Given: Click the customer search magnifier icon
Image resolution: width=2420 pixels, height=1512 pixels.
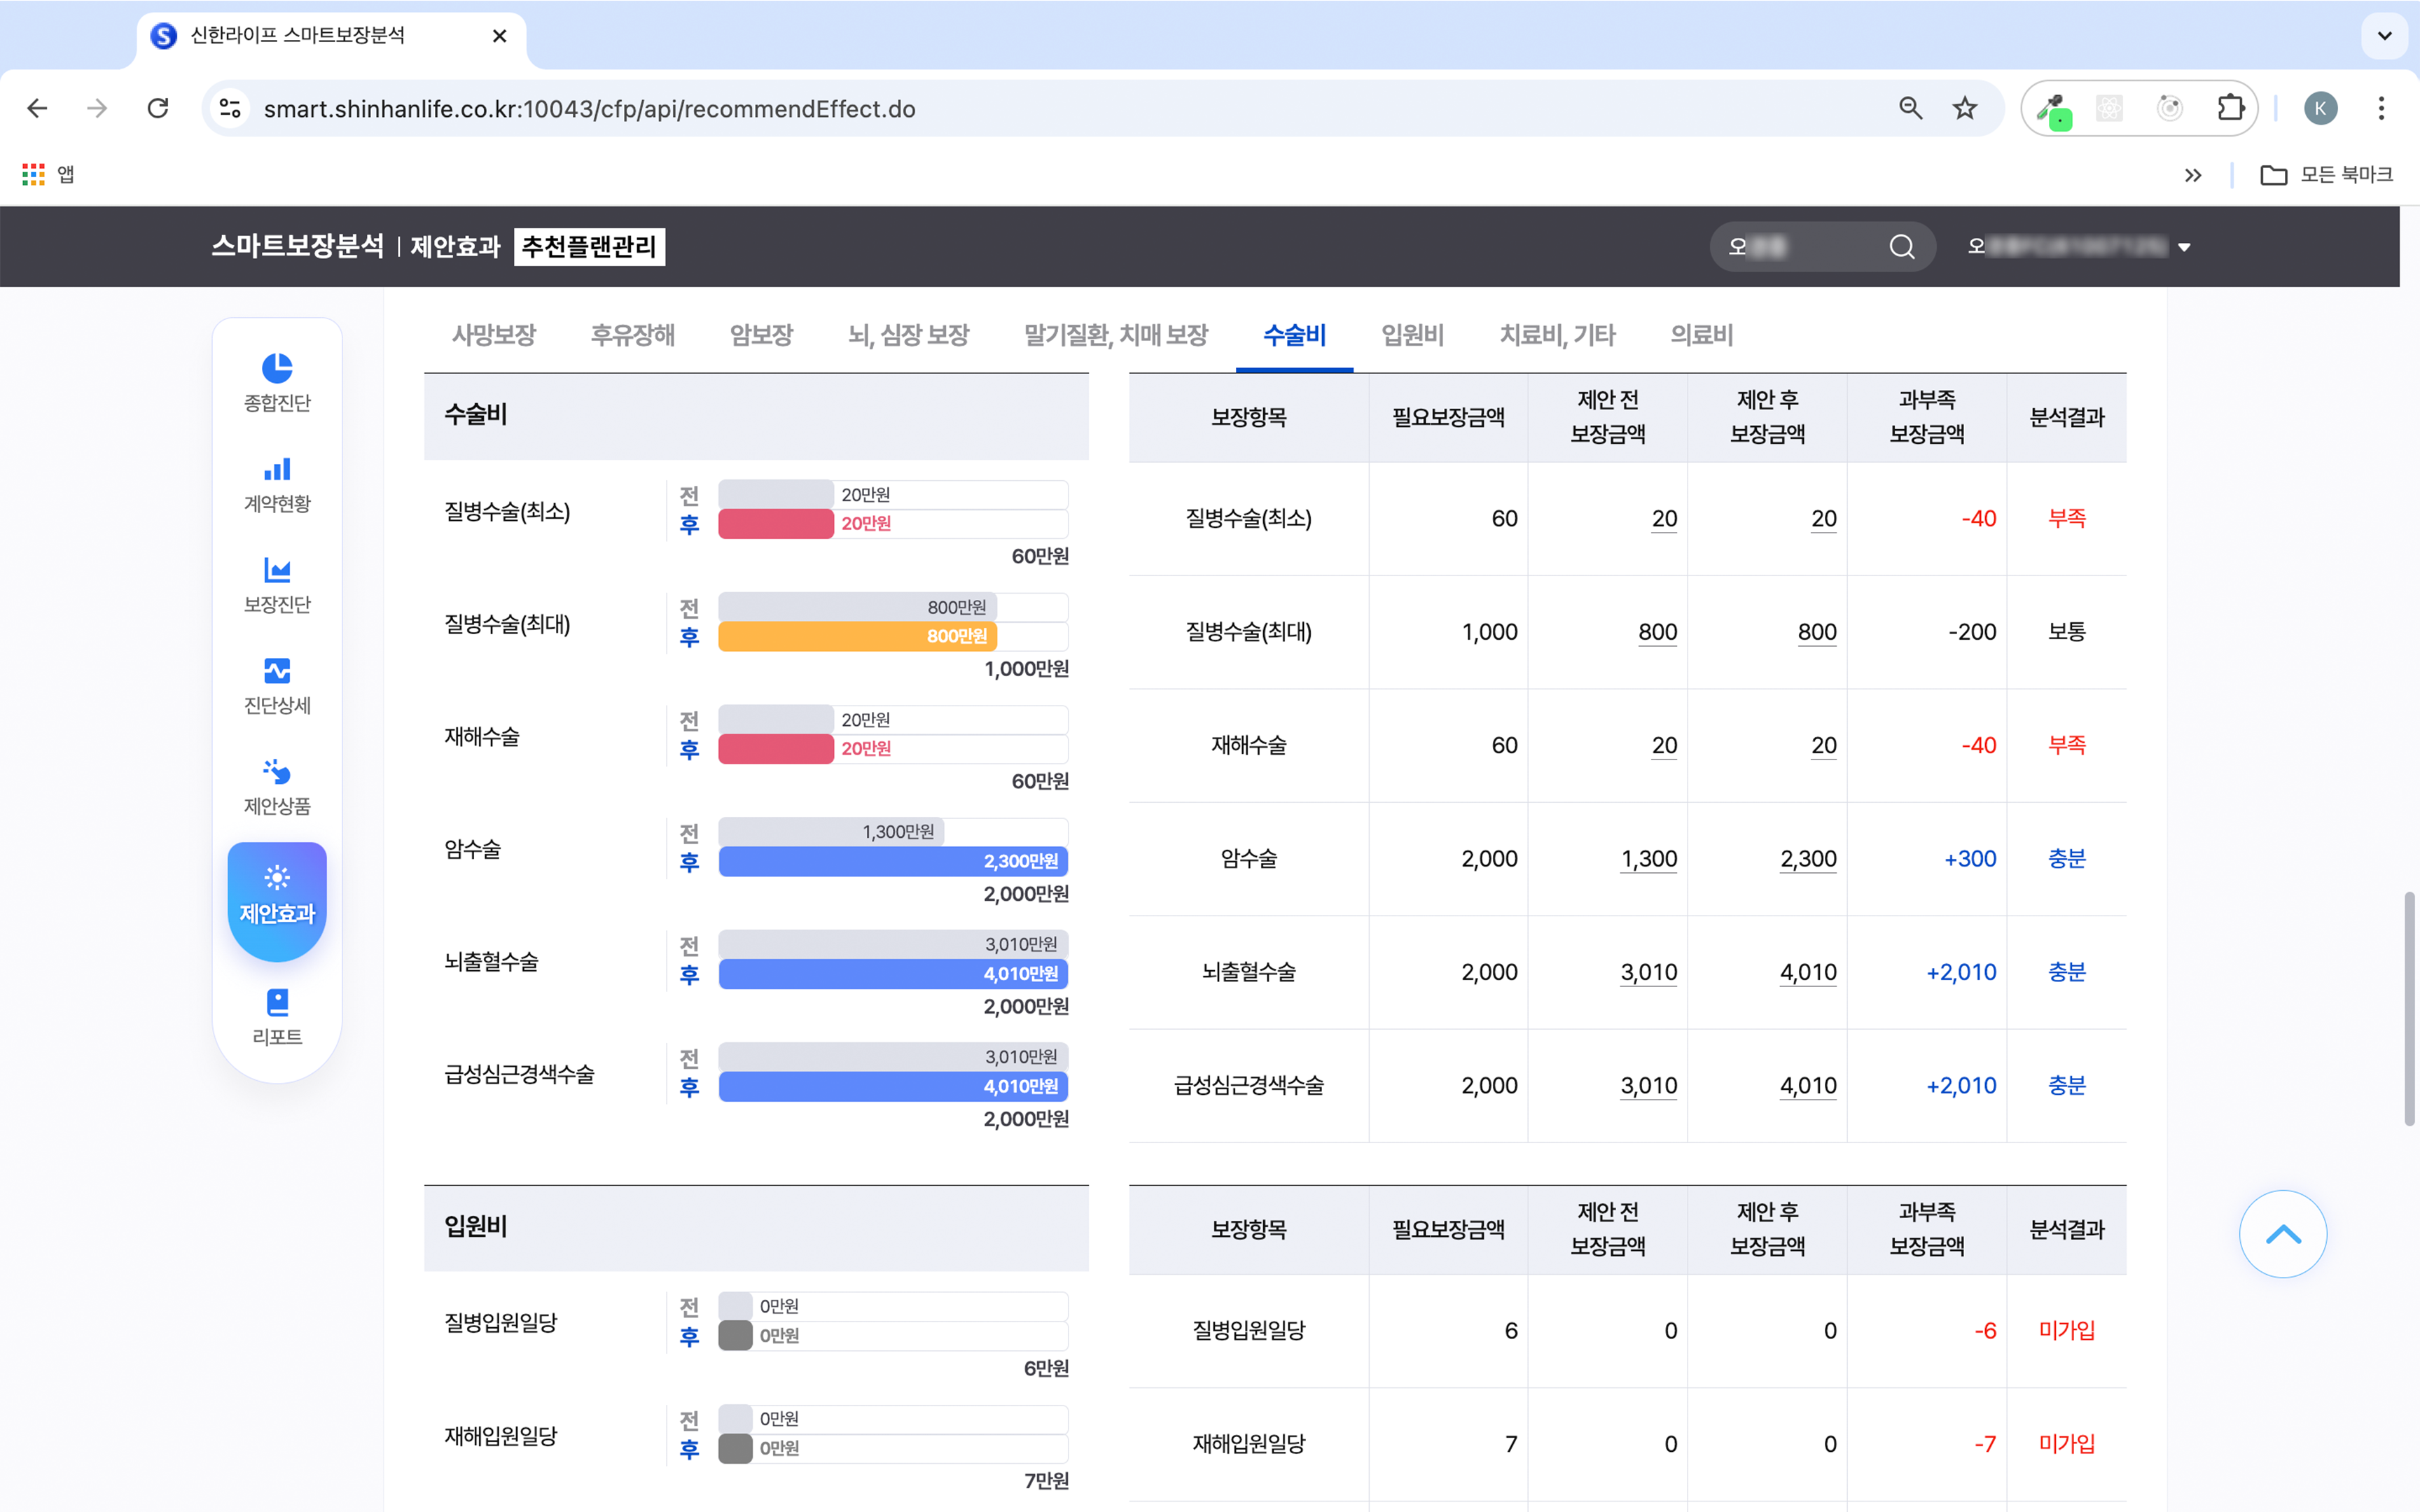Looking at the screenshot, I should (1901, 247).
